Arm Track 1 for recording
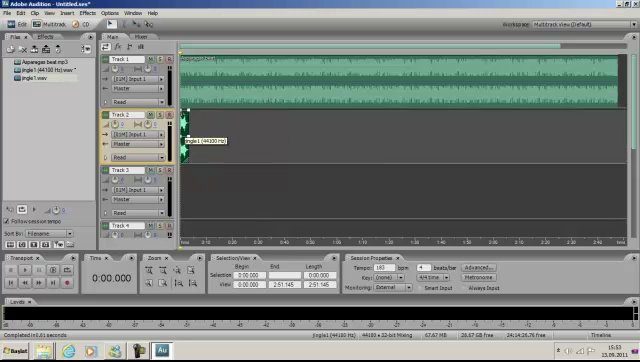Image resolution: width=640 pixels, height=362 pixels. (169, 59)
